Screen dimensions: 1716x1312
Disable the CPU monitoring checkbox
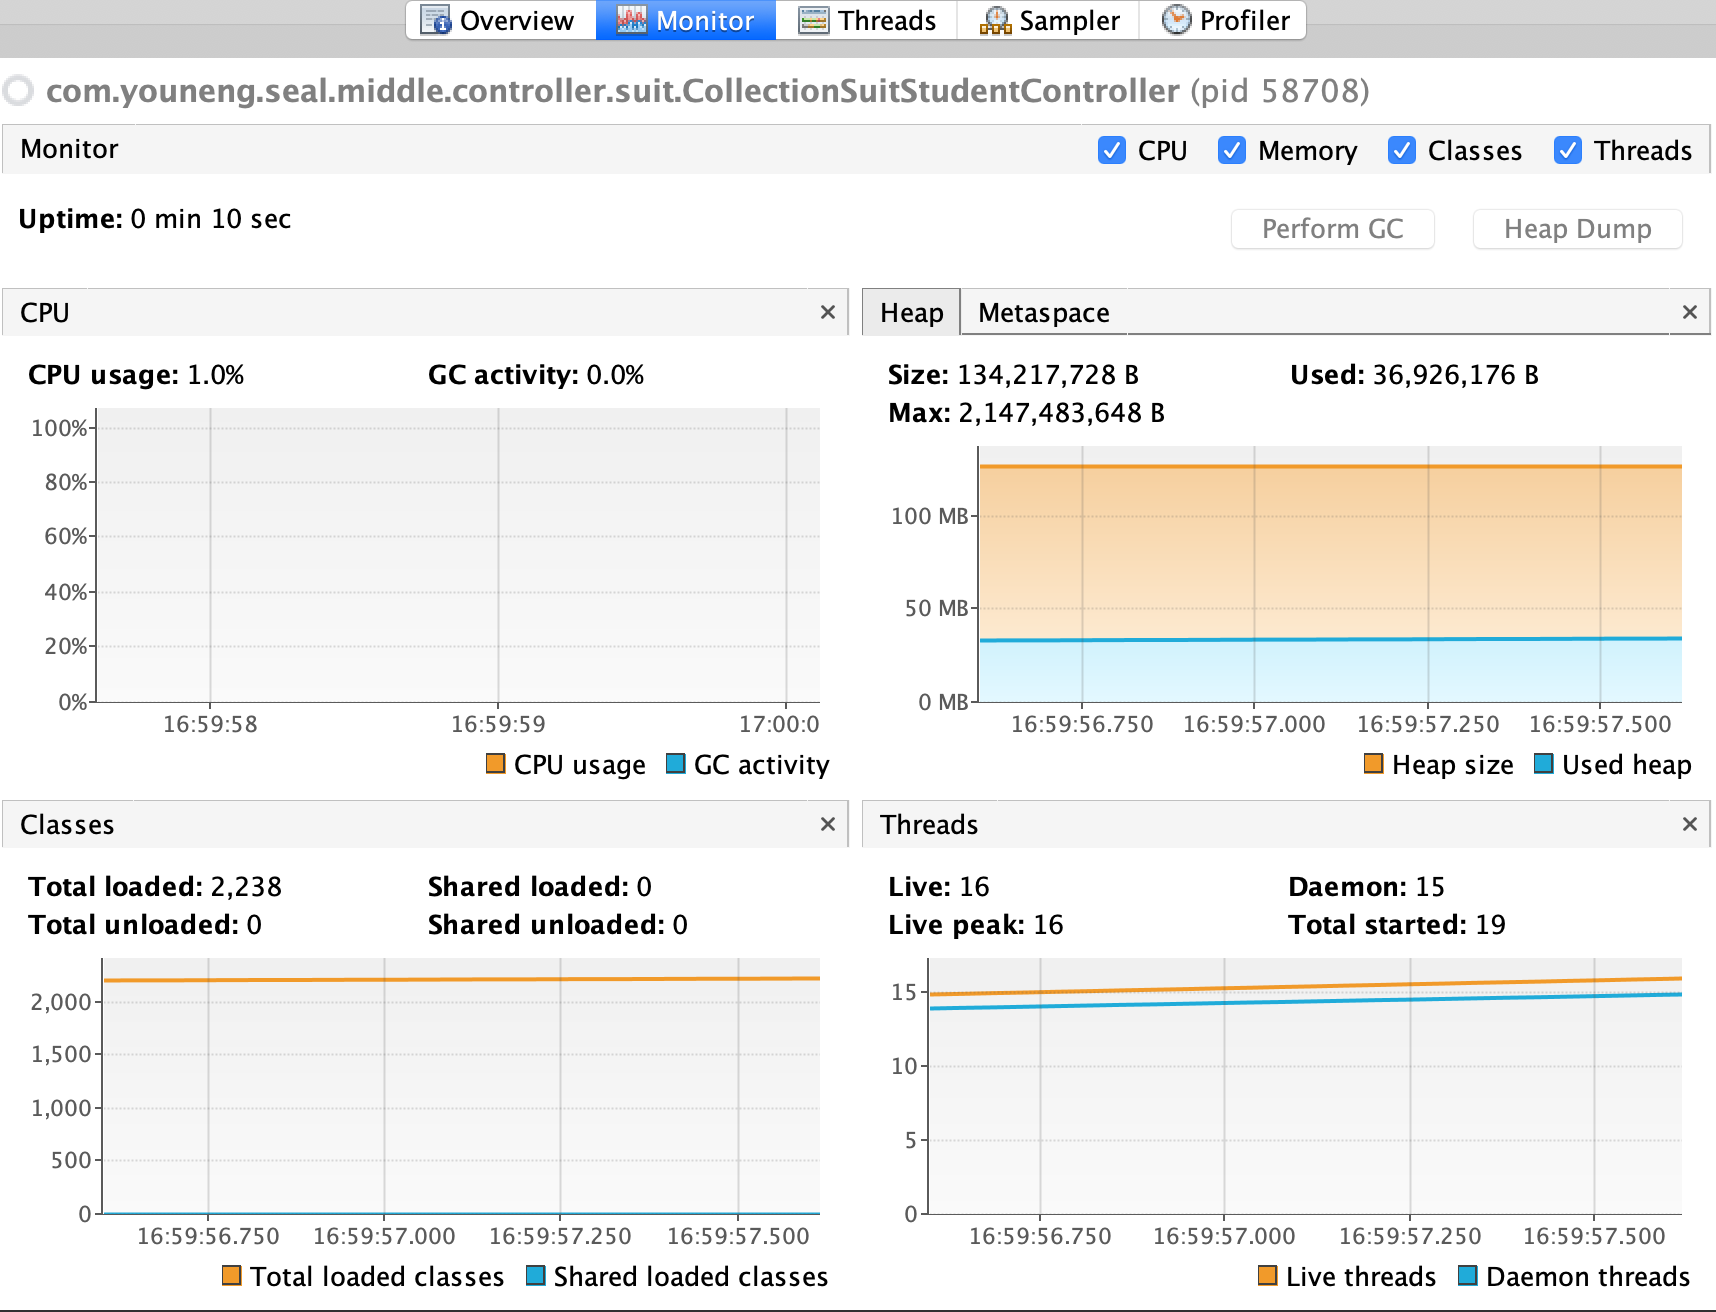1112,150
